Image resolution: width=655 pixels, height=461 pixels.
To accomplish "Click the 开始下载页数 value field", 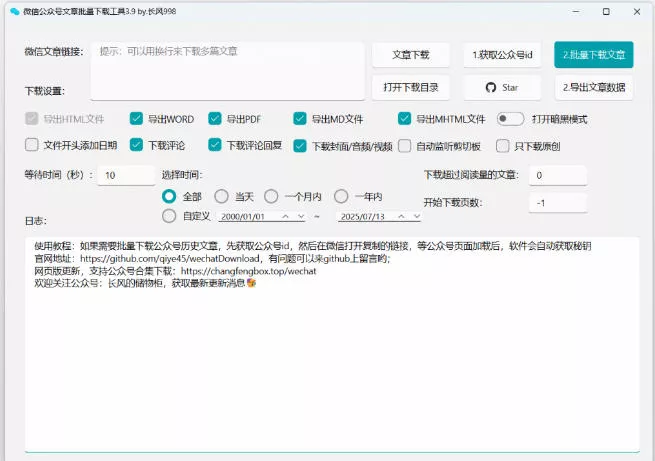I will point(558,203).
